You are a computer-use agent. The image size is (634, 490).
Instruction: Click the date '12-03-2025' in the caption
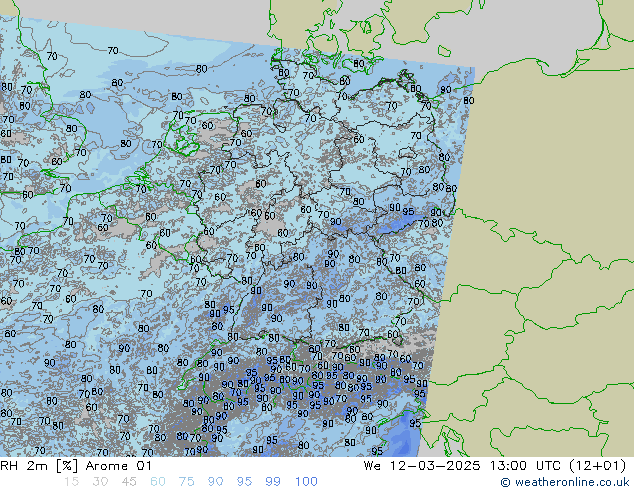click(435, 466)
